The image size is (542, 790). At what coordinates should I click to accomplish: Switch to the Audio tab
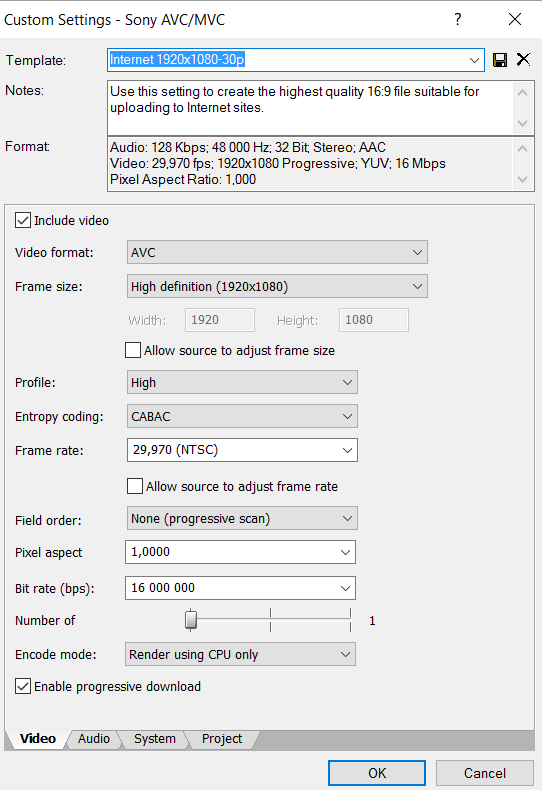click(x=94, y=739)
